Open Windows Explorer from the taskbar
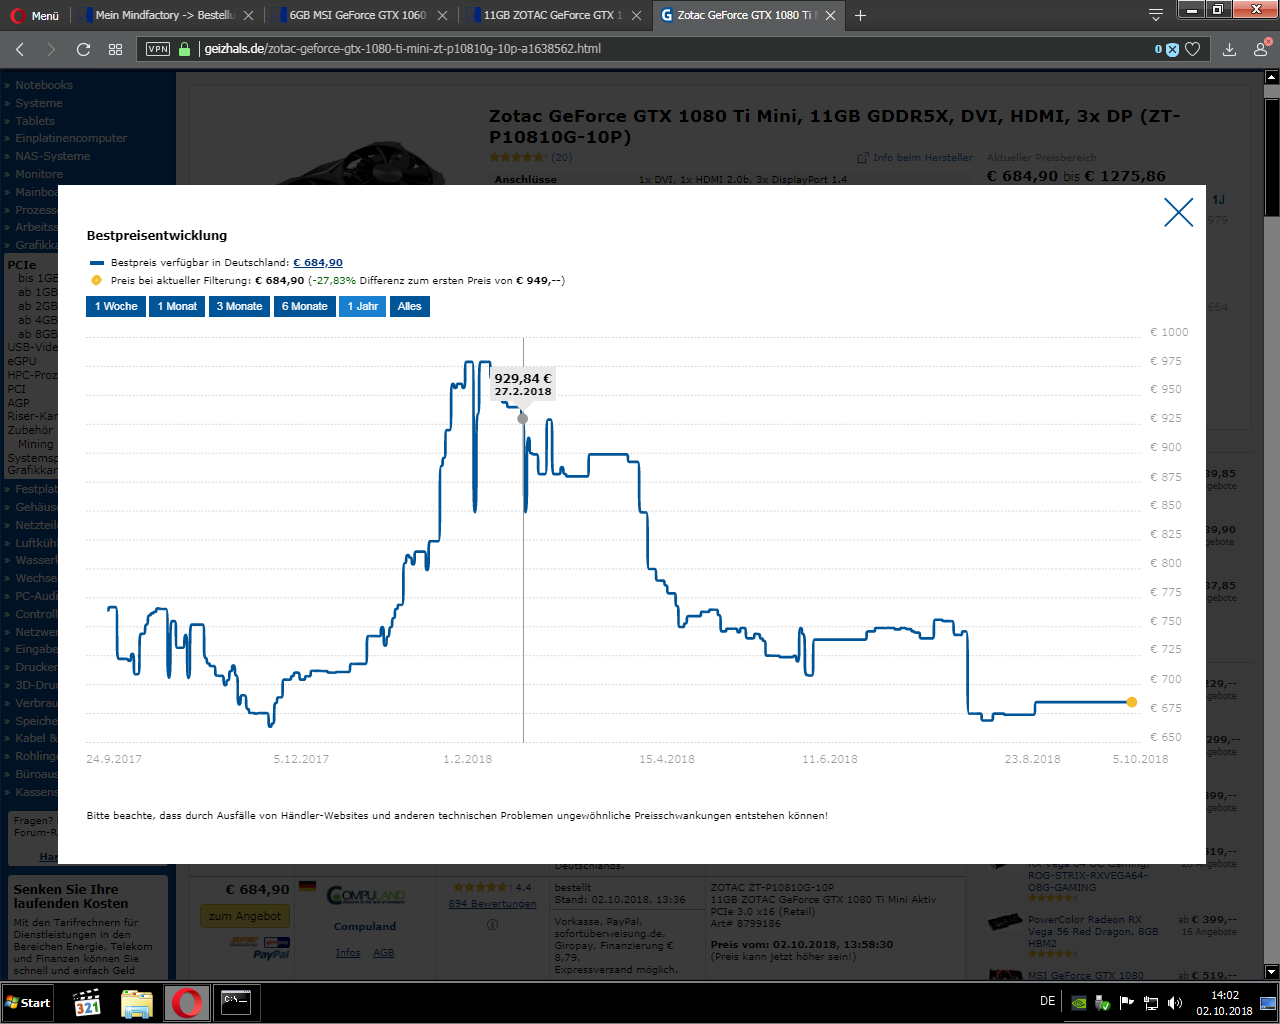 point(137,1003)
